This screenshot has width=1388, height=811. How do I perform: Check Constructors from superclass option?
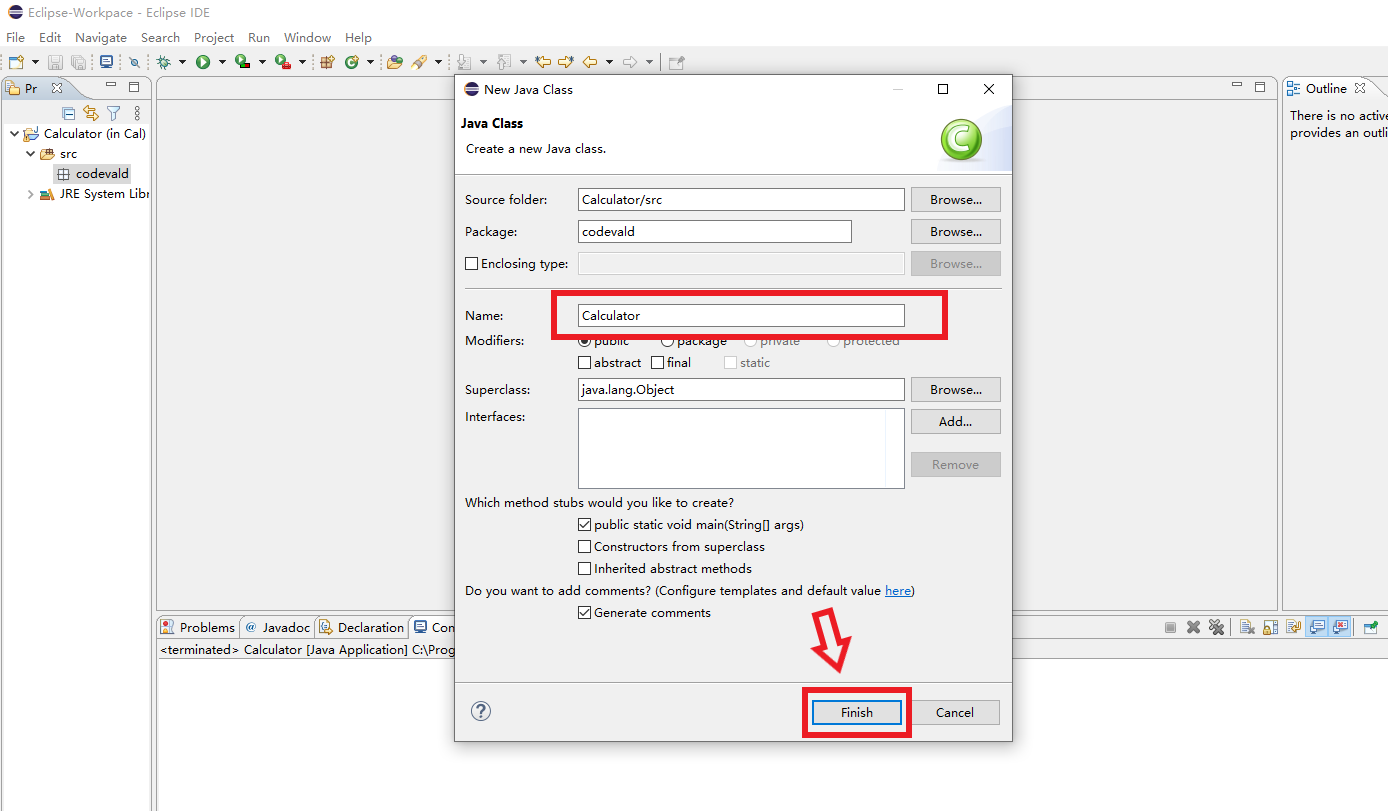point(585,547)
